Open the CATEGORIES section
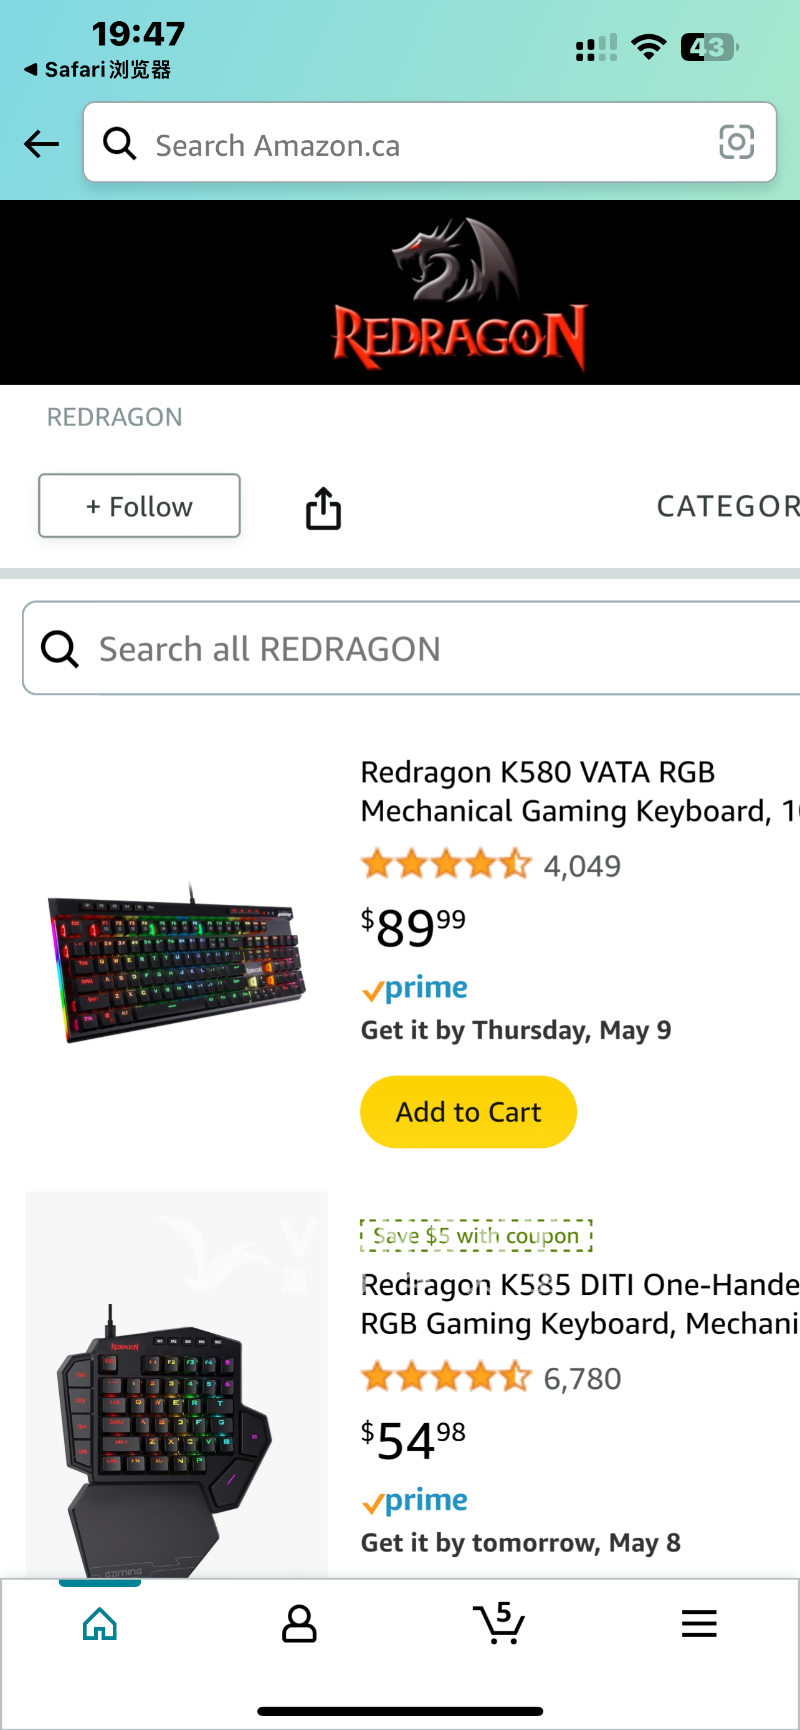 pos(727,507)
